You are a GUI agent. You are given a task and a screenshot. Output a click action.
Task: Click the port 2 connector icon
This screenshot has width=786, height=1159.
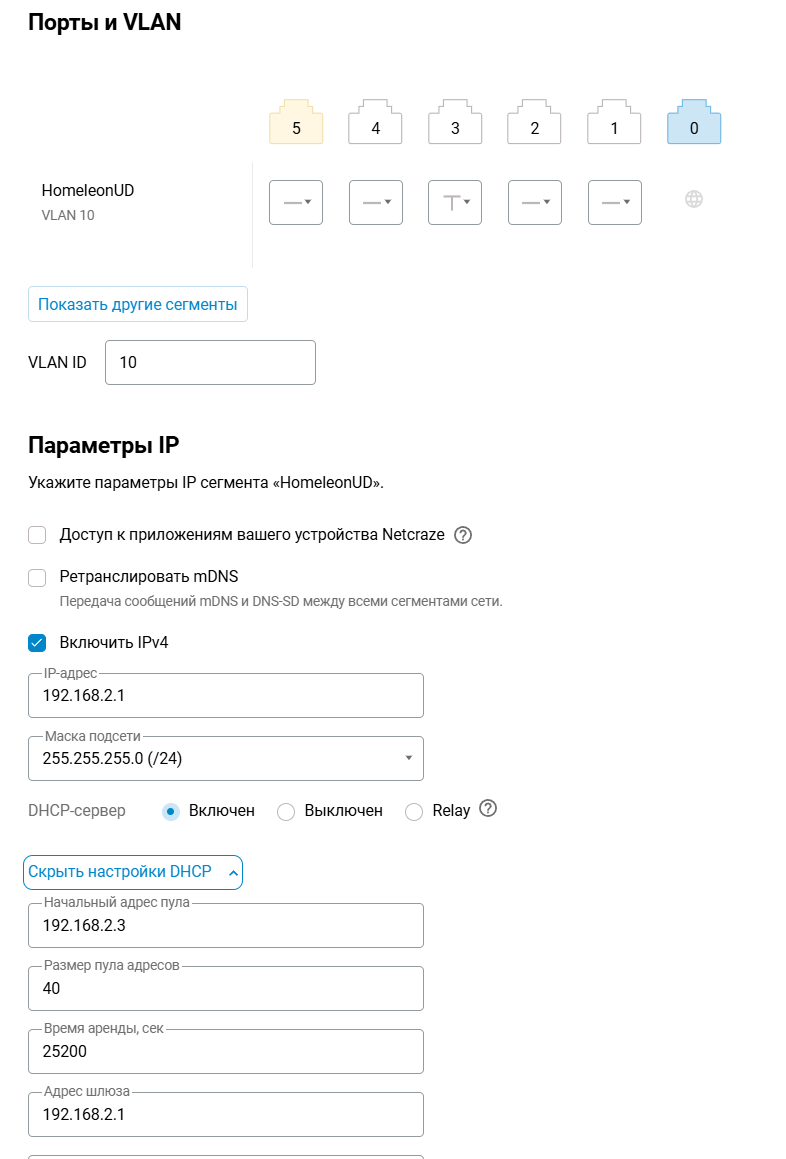pos(534,123)
